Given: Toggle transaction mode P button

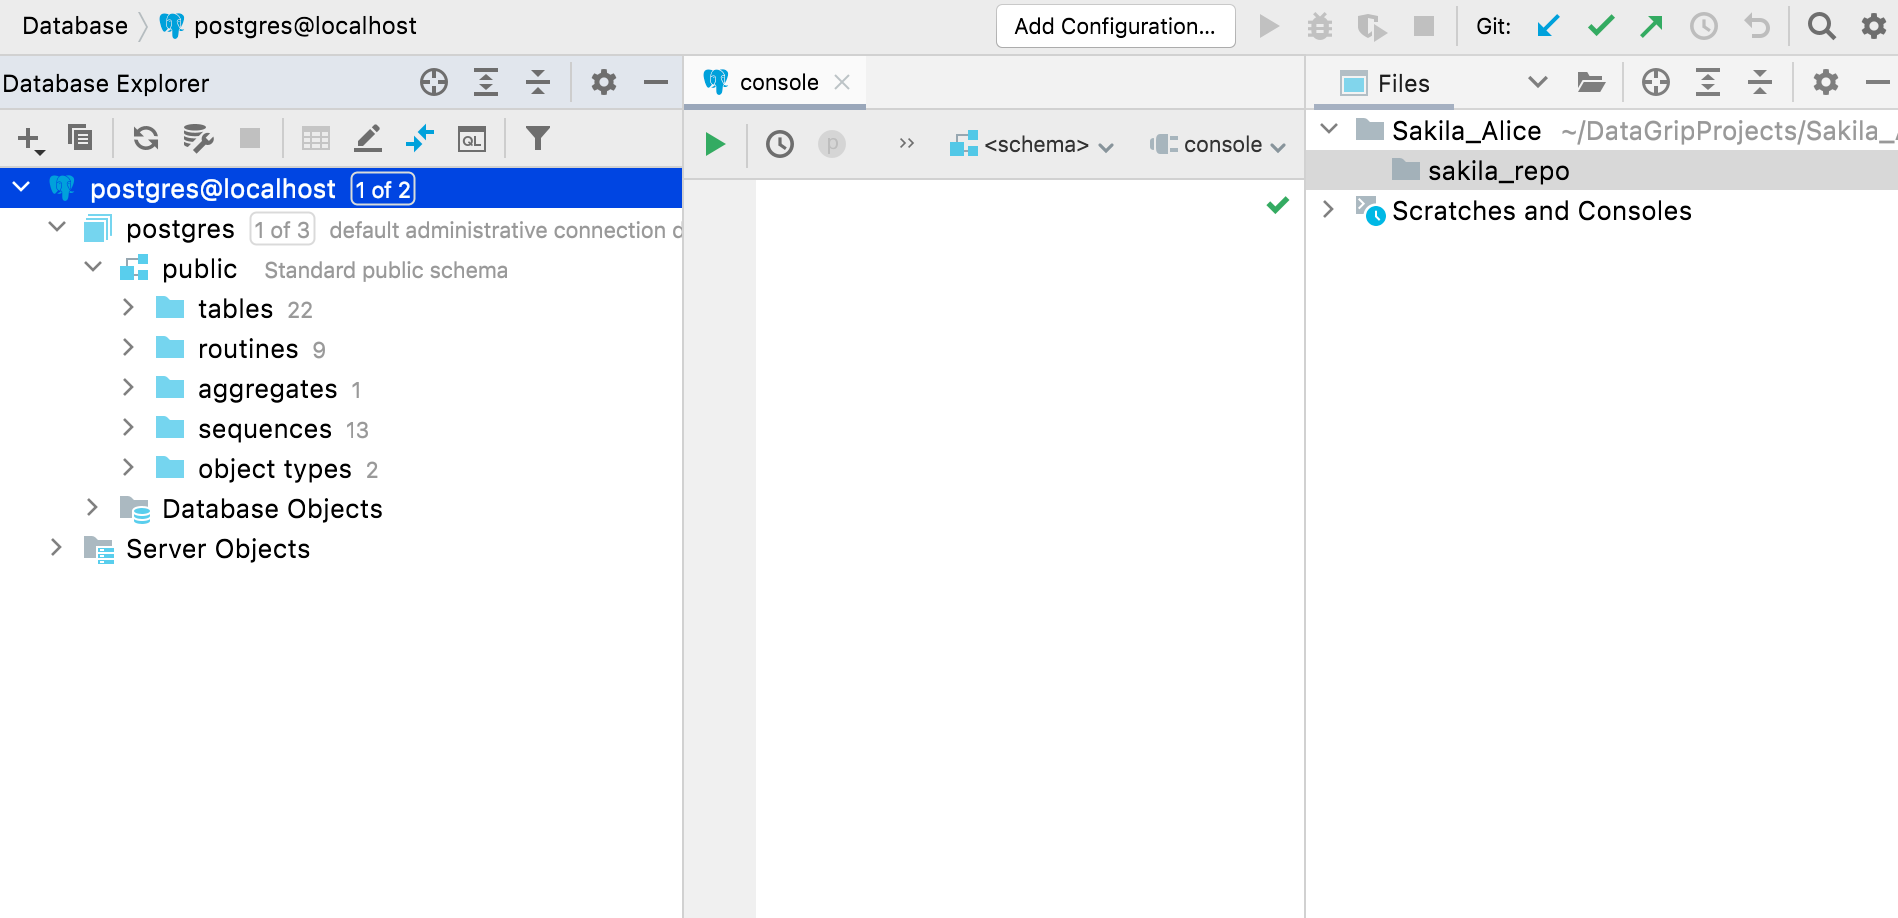Looking at the screenshot, I should (x=831, y=144).
